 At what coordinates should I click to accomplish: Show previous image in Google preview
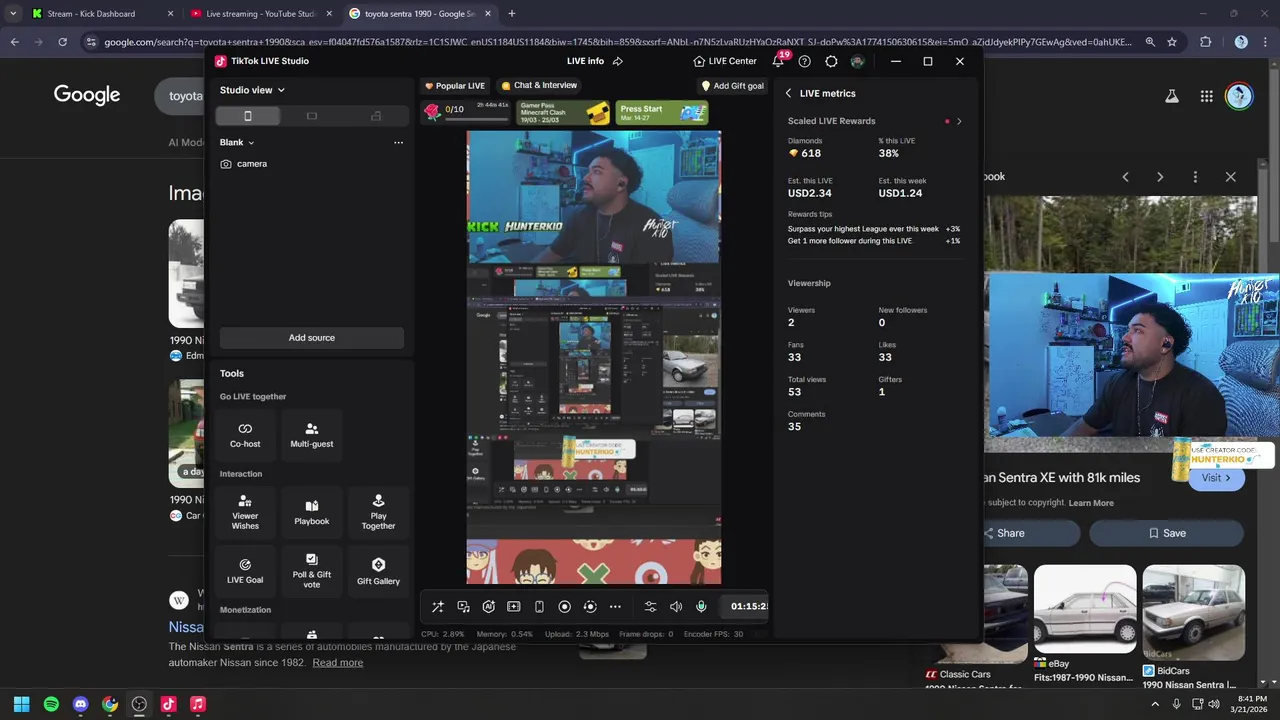click(x=1125, y=177)
